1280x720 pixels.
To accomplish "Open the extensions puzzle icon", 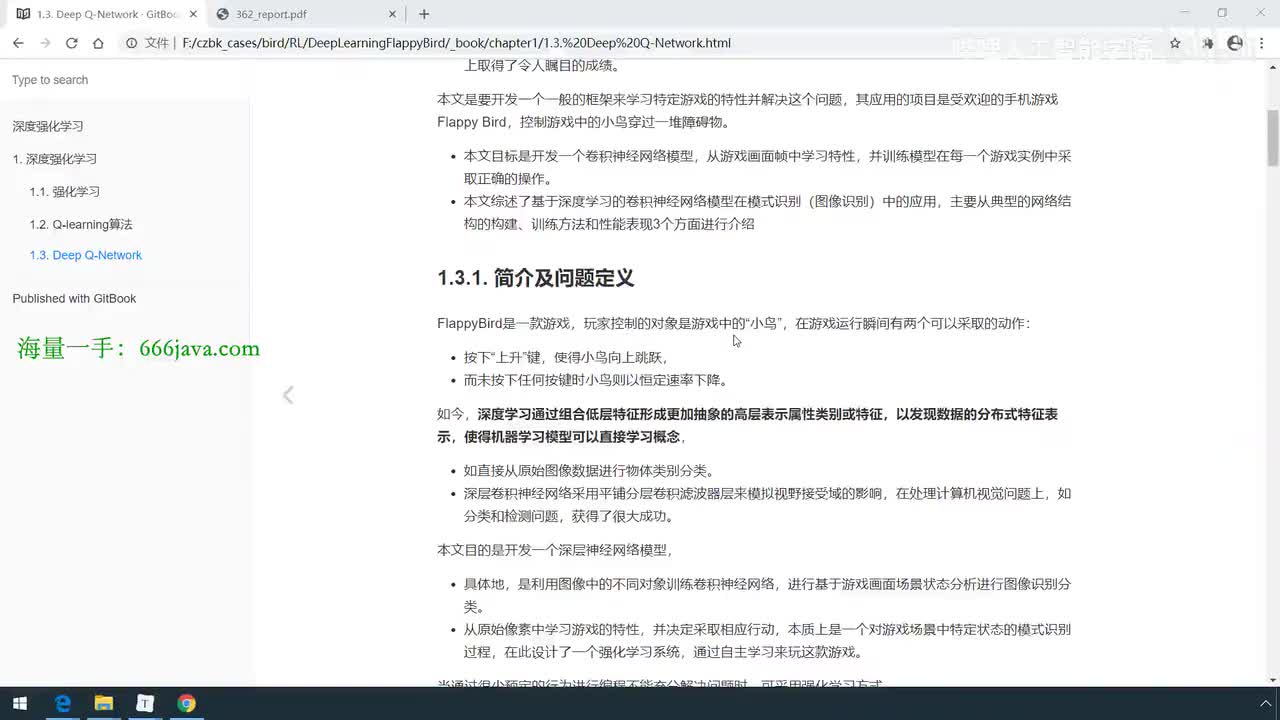I will (x=1207, y=43).
